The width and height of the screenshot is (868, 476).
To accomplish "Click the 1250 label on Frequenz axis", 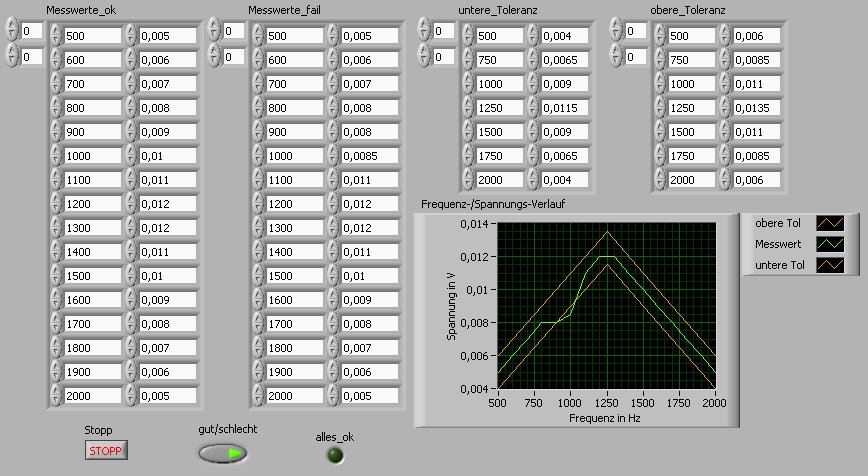I will click(606, 402).
